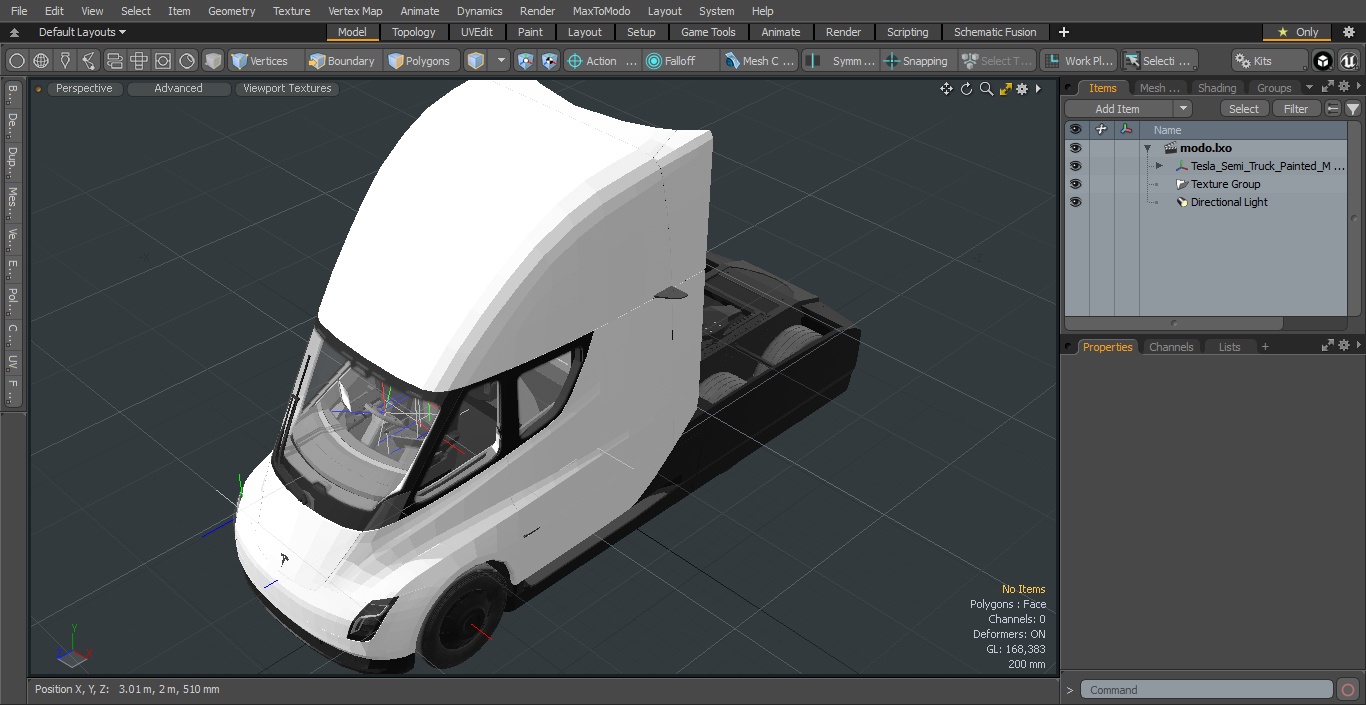Open the Perspective view type dropdown
This screenshot has width=1366, height=705.
85,88
